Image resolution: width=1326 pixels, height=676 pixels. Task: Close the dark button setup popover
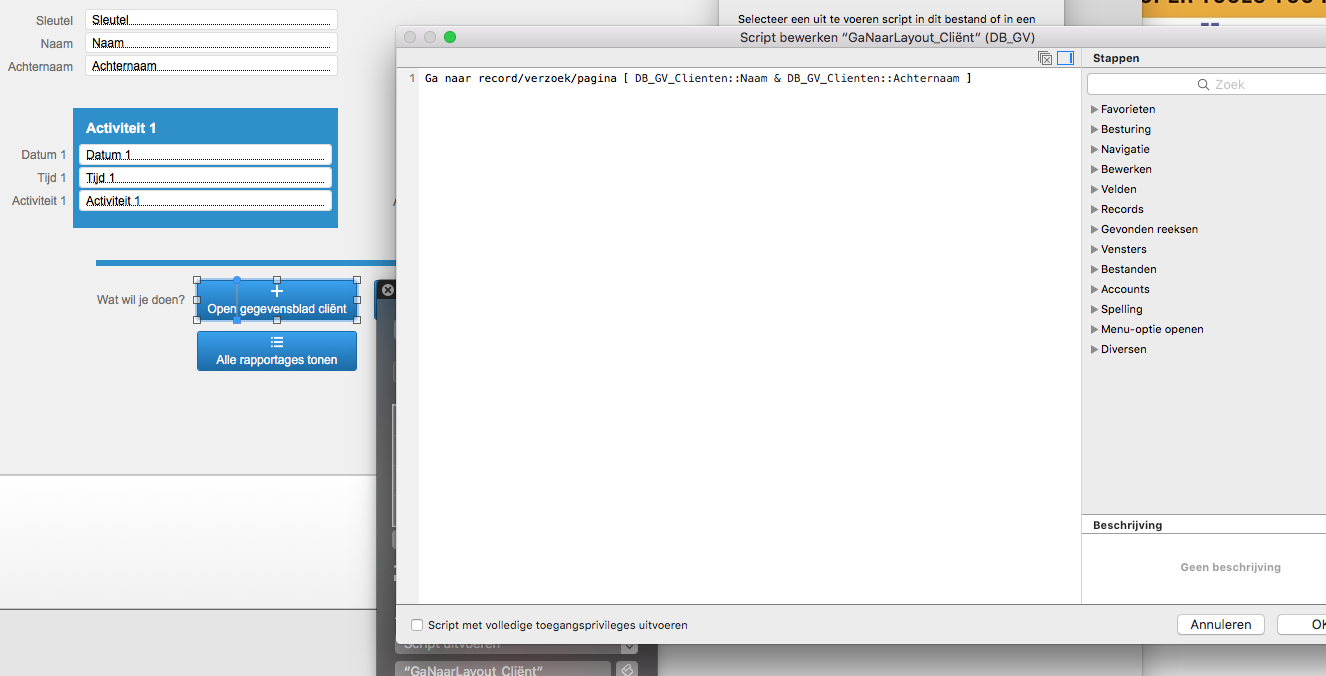point(388,290)
